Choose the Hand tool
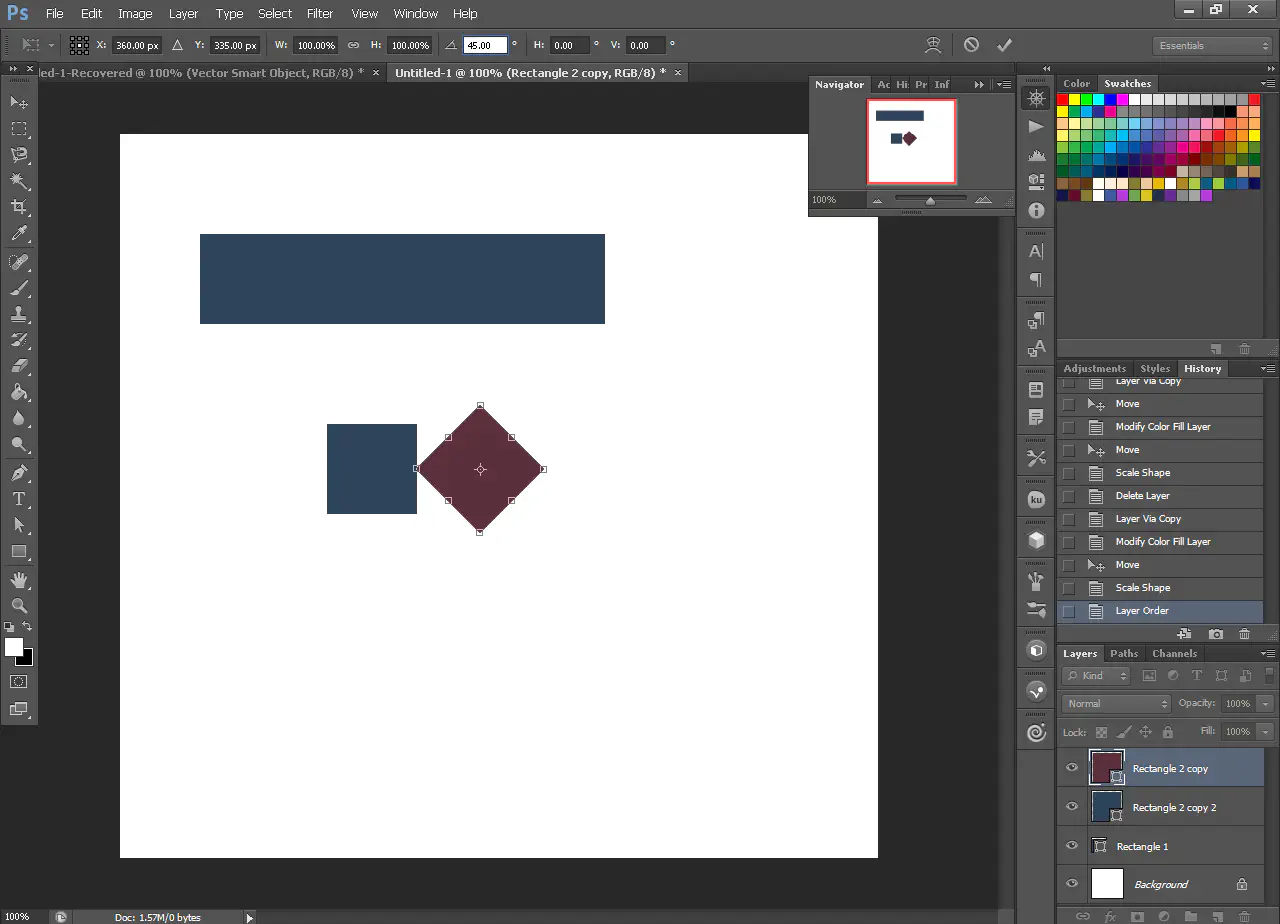The width and height of the screenshot is (1280, 924). click(x=18, y=580)
